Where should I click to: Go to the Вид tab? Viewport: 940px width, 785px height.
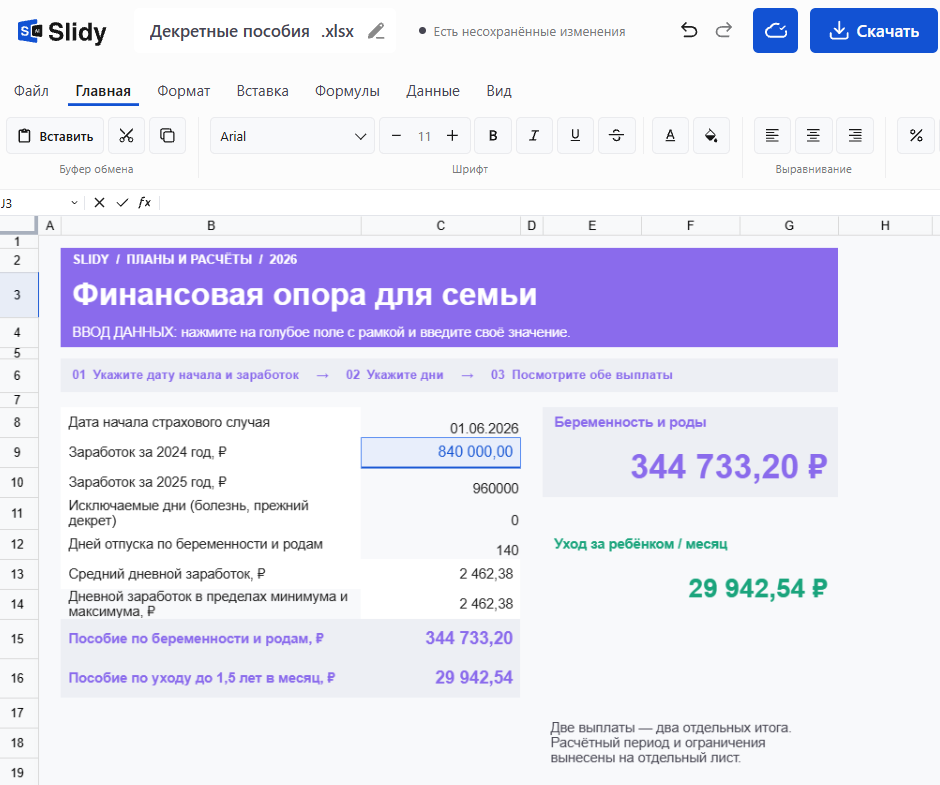[499, 91]
